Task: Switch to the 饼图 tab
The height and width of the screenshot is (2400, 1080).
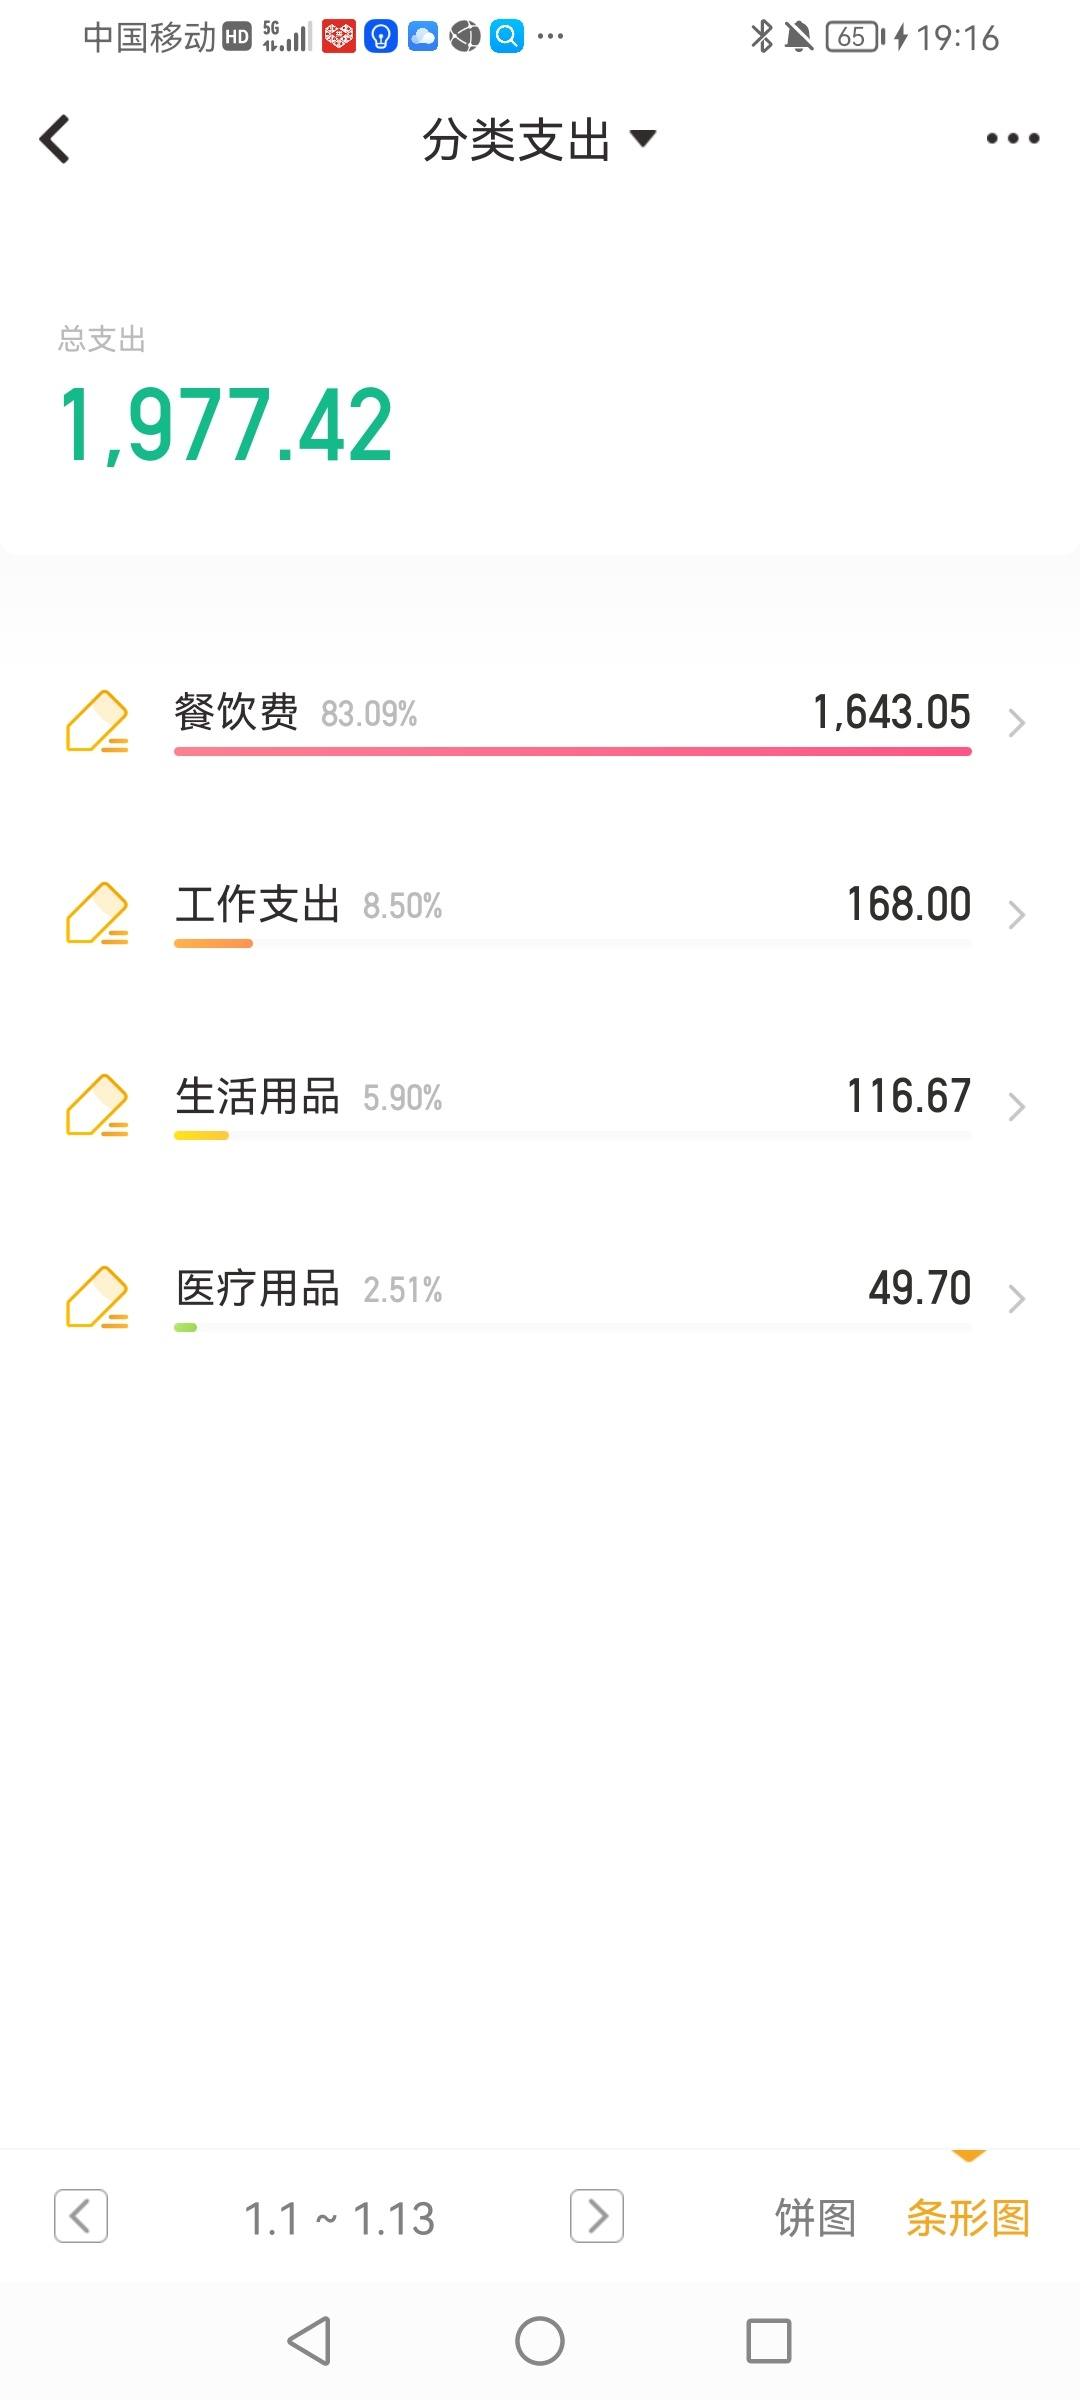Action: pos(816,2218)
